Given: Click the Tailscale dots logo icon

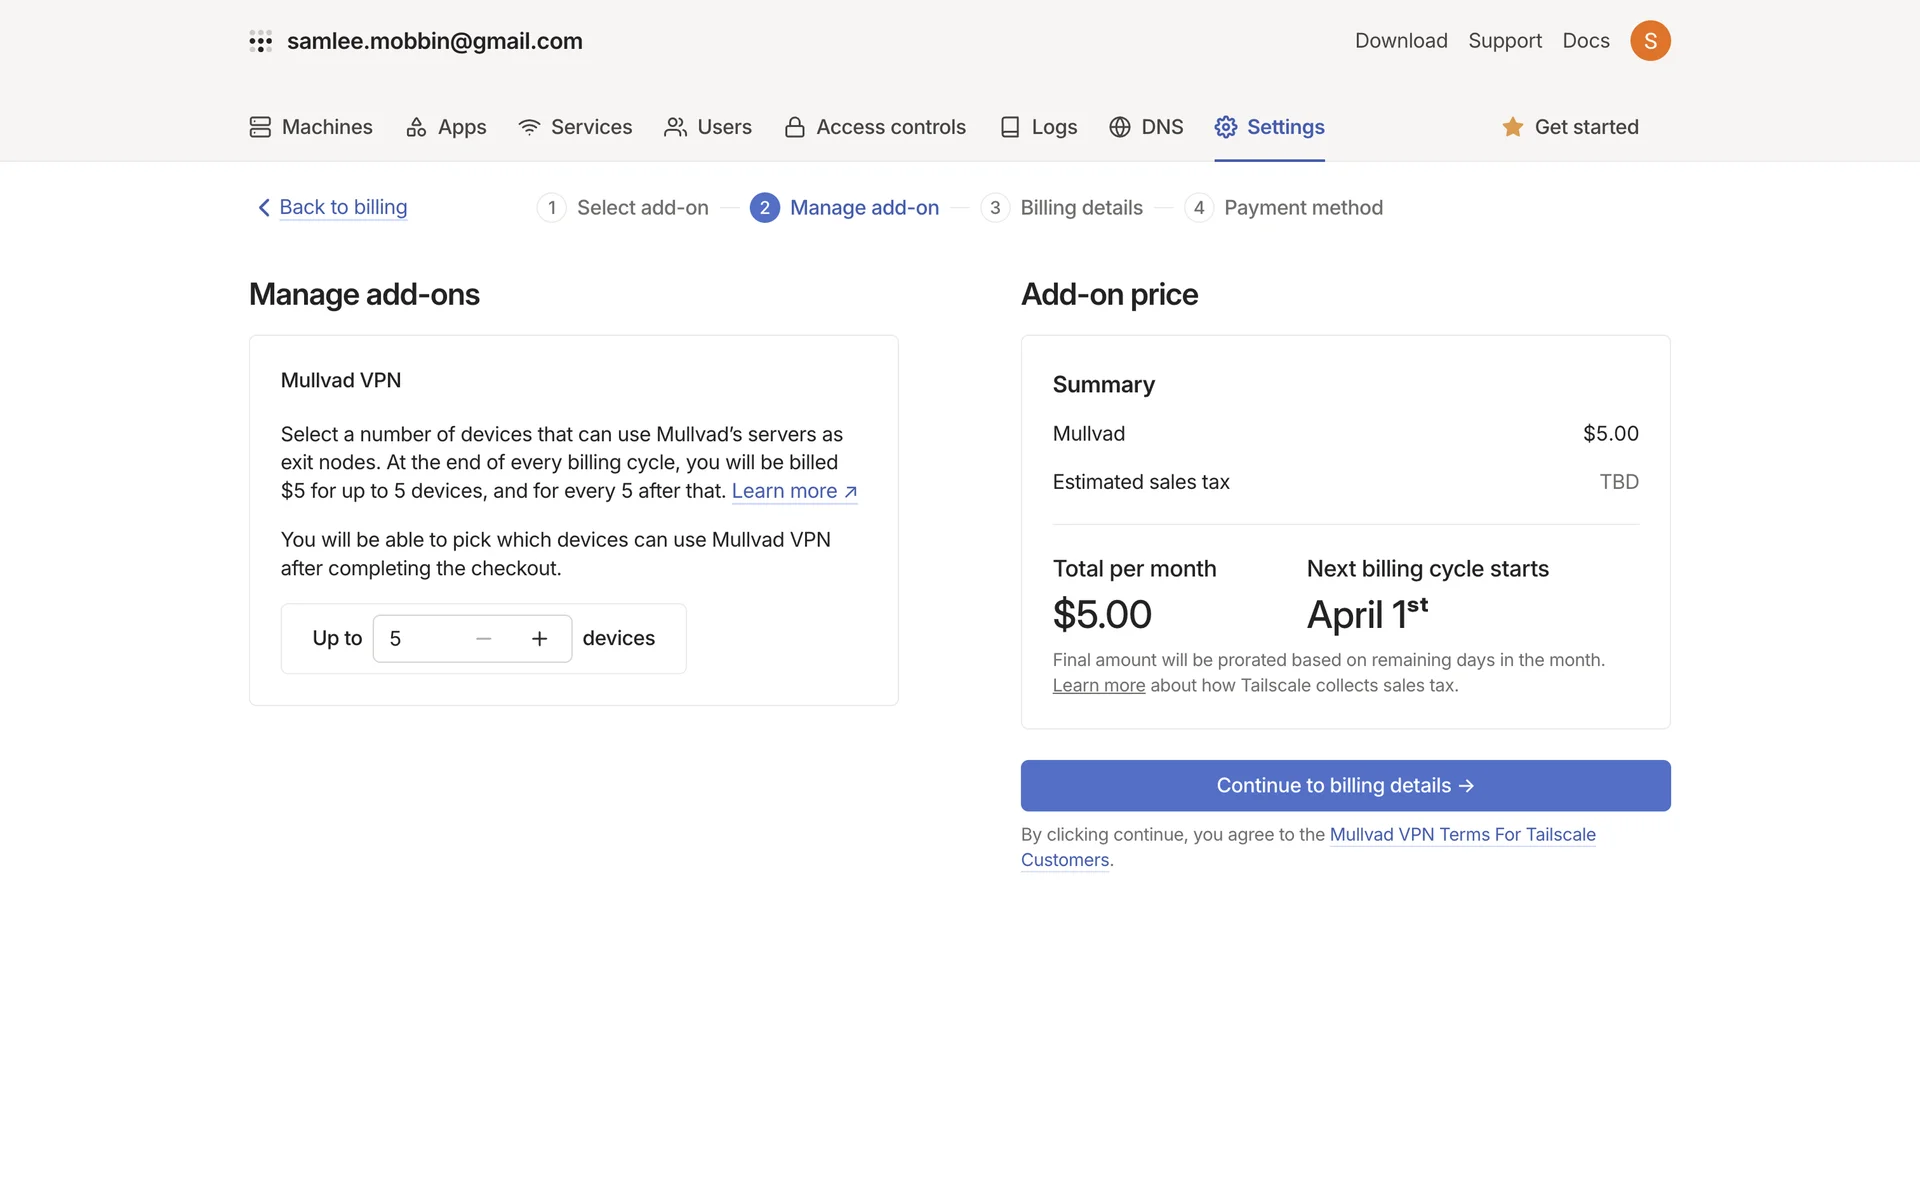Looking at the screenshot, I should coord(261,41).
